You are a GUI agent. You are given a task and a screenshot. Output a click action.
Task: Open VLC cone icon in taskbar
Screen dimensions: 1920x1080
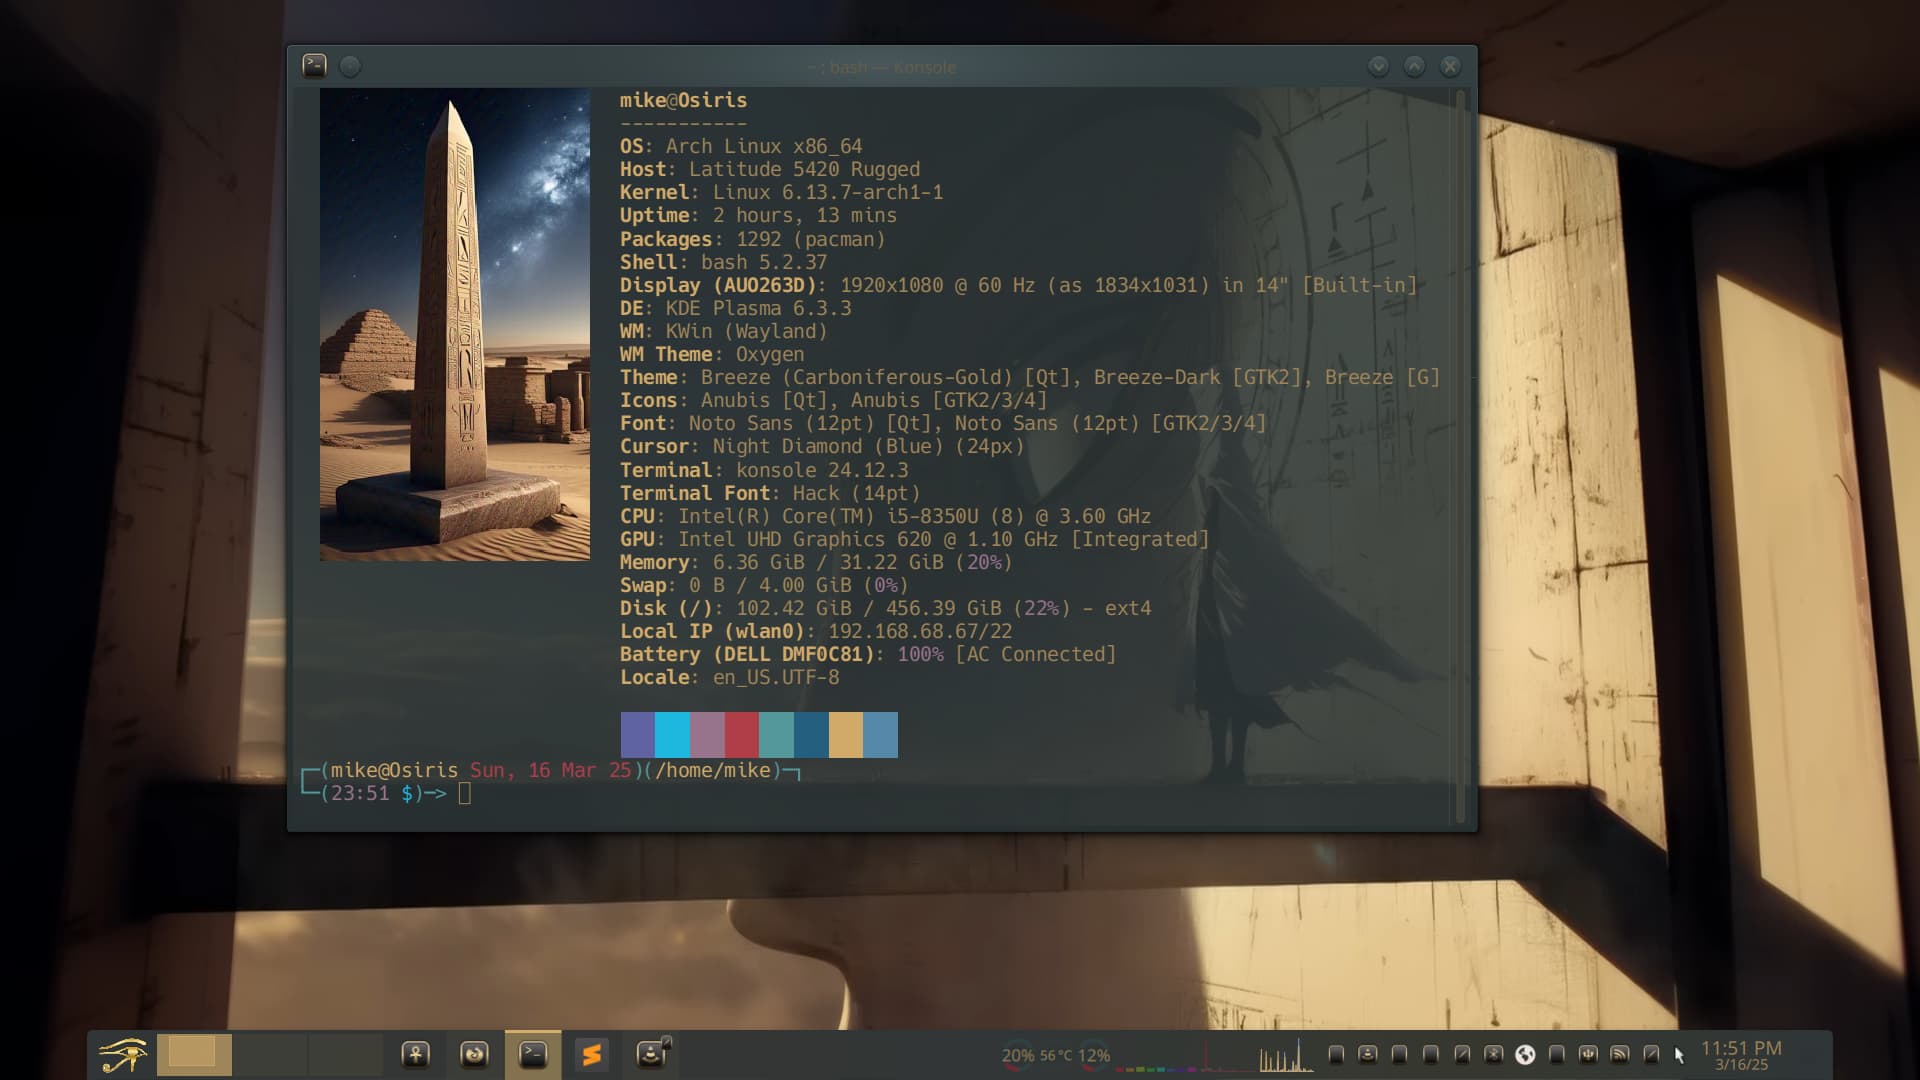pos(651,1054)
